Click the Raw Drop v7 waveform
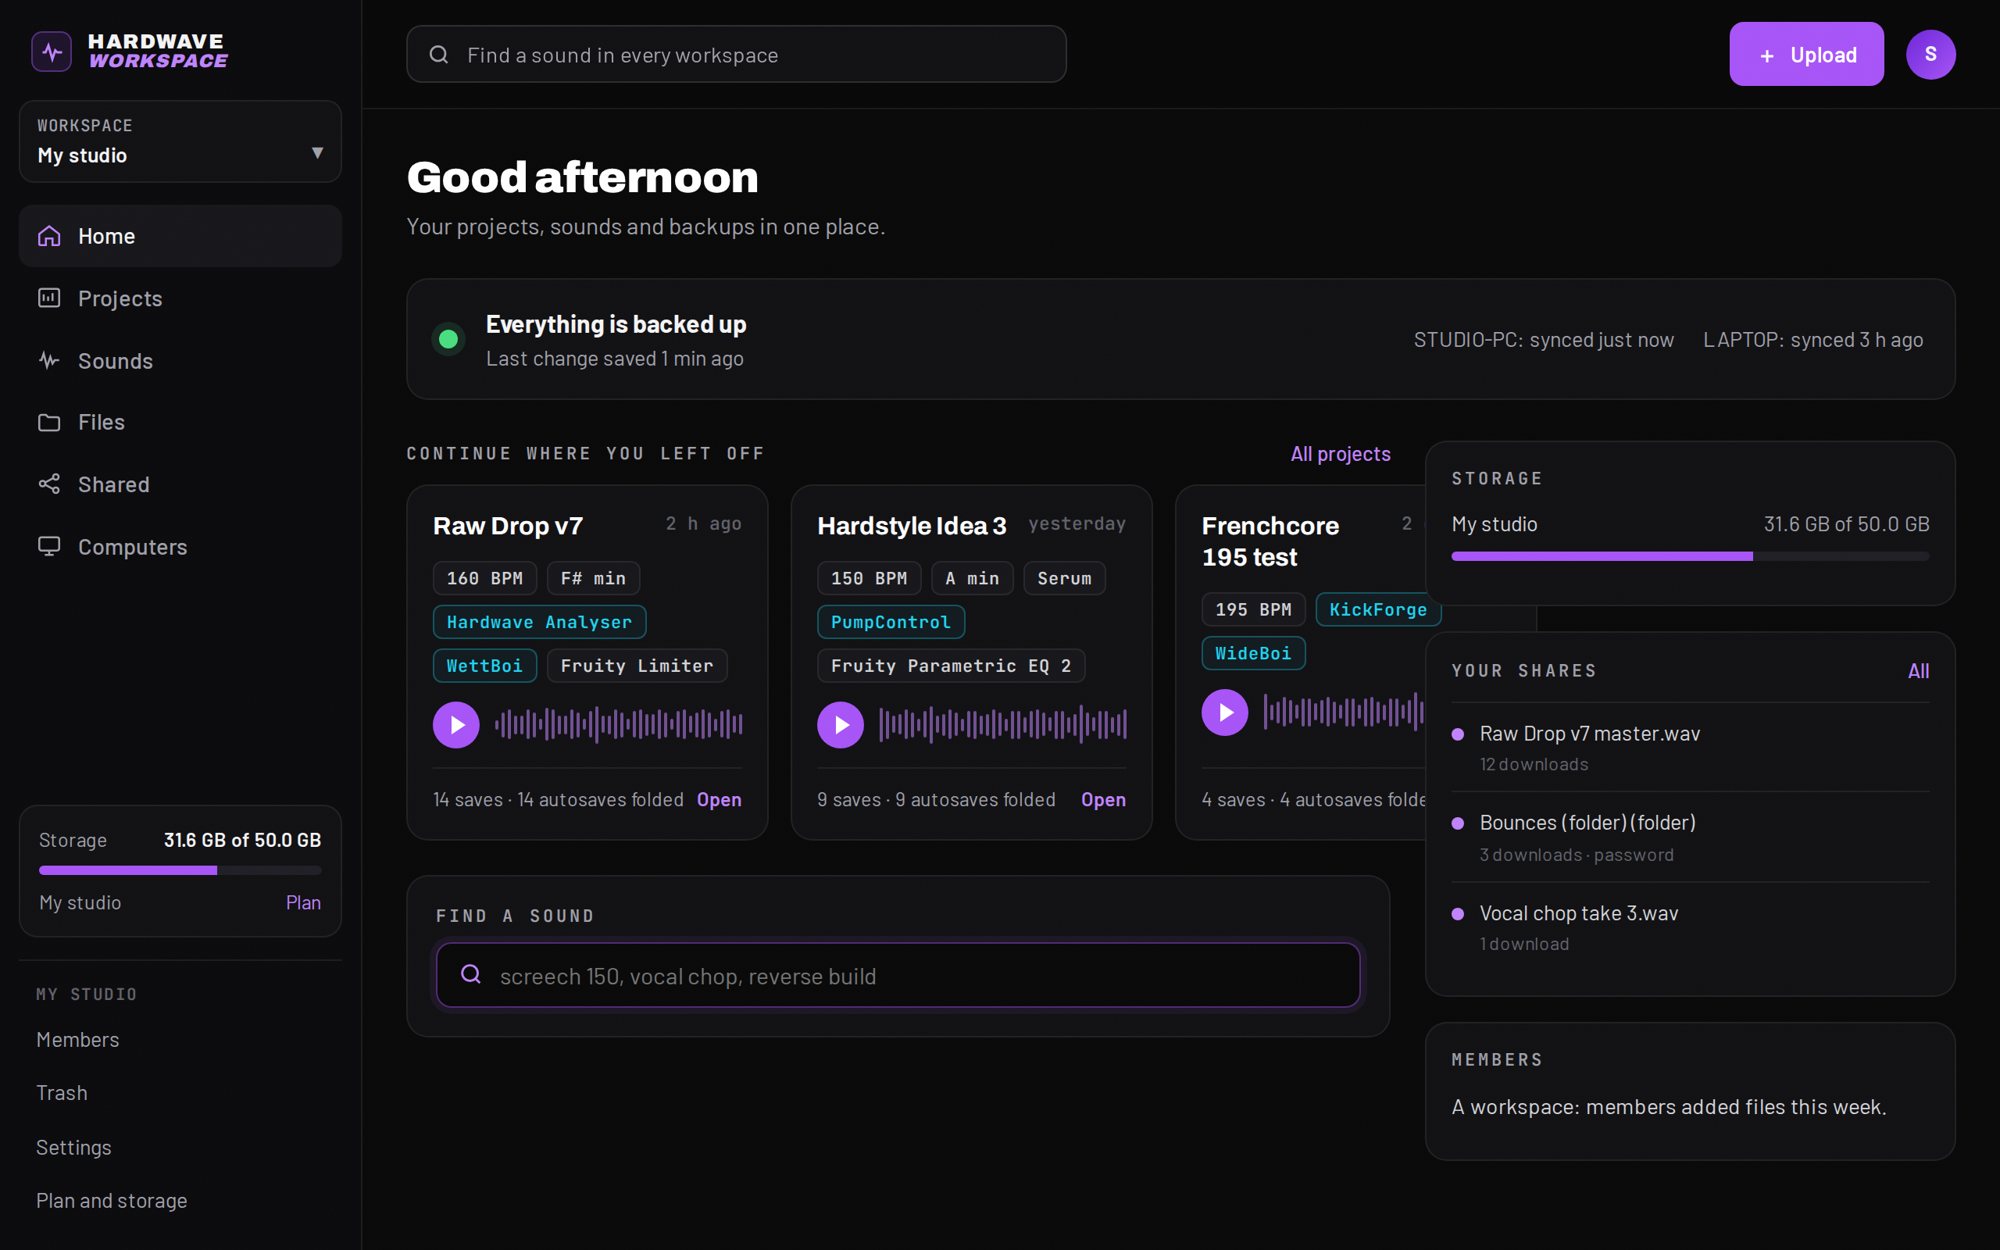The width and height of the screenshot is (2000, 1250). (618, 724)
